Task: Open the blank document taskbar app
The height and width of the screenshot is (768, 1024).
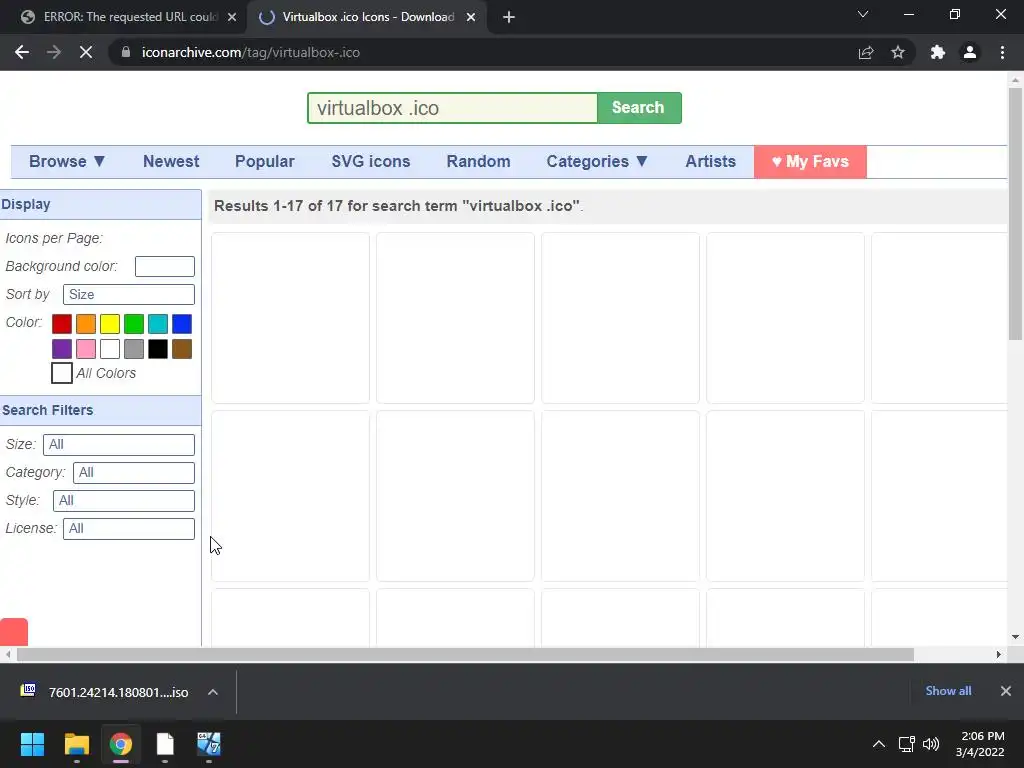Action: tap(165, 744)
